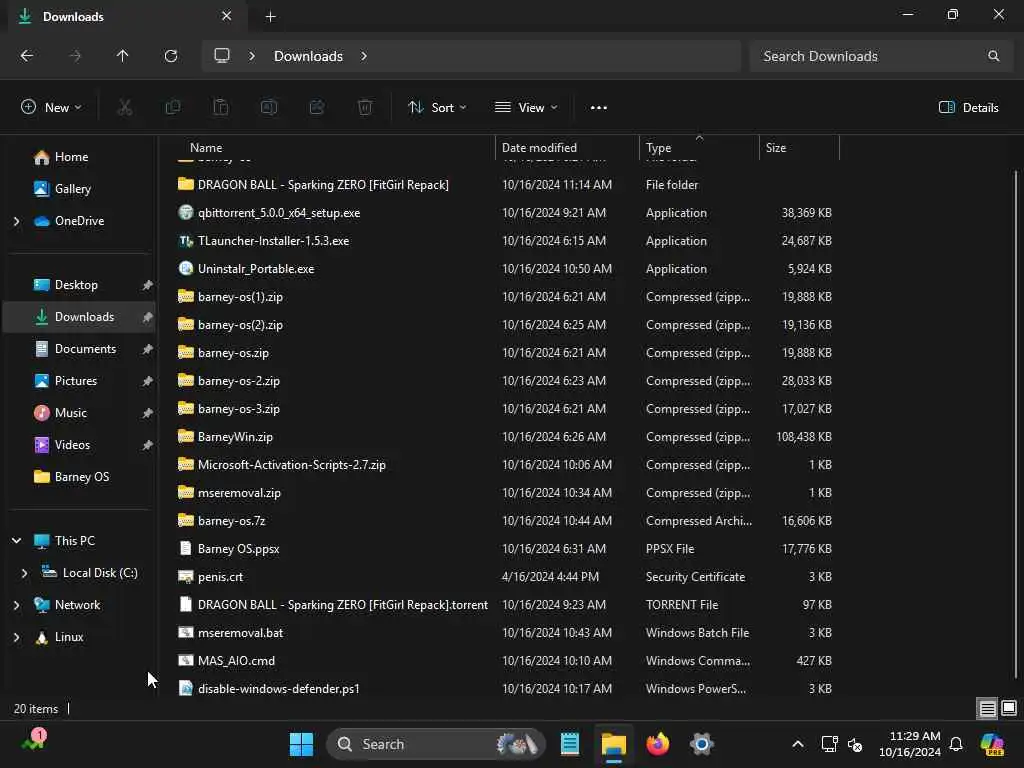
Task: Open the new tab plus button
Action: pos(270,17)
